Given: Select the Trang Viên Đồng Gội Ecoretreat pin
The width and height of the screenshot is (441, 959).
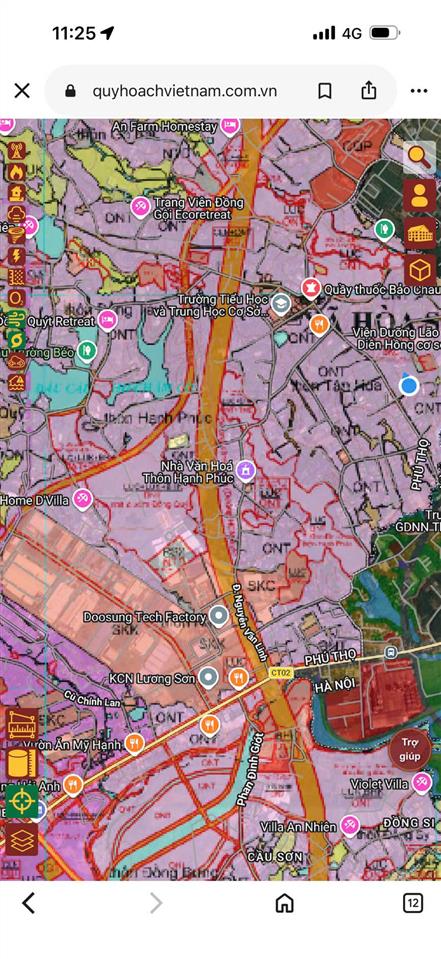Looking at the screenshot, I should [x=141, y=207].
